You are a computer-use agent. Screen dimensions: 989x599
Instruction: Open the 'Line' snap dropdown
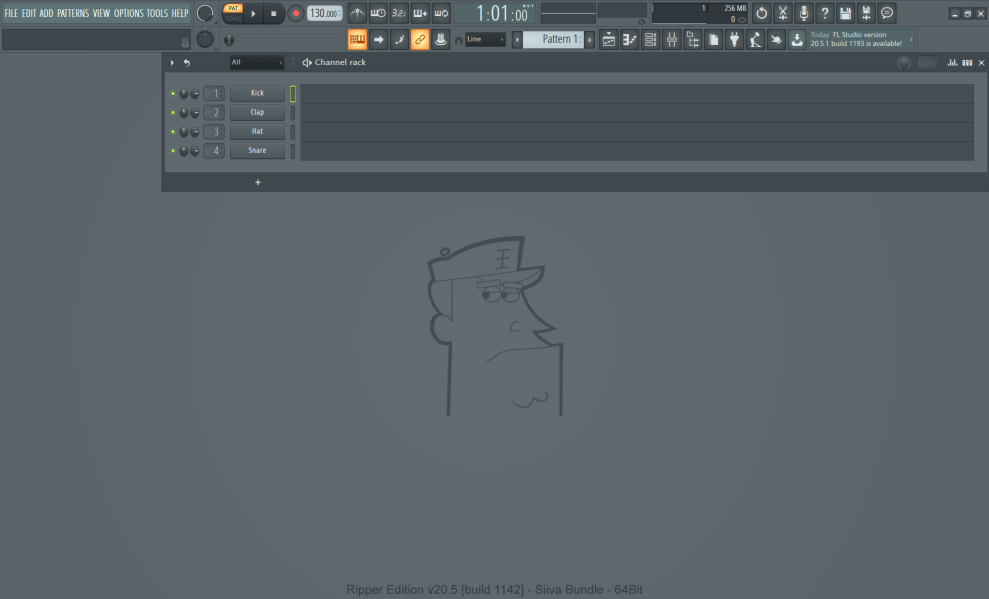point(486,40)
